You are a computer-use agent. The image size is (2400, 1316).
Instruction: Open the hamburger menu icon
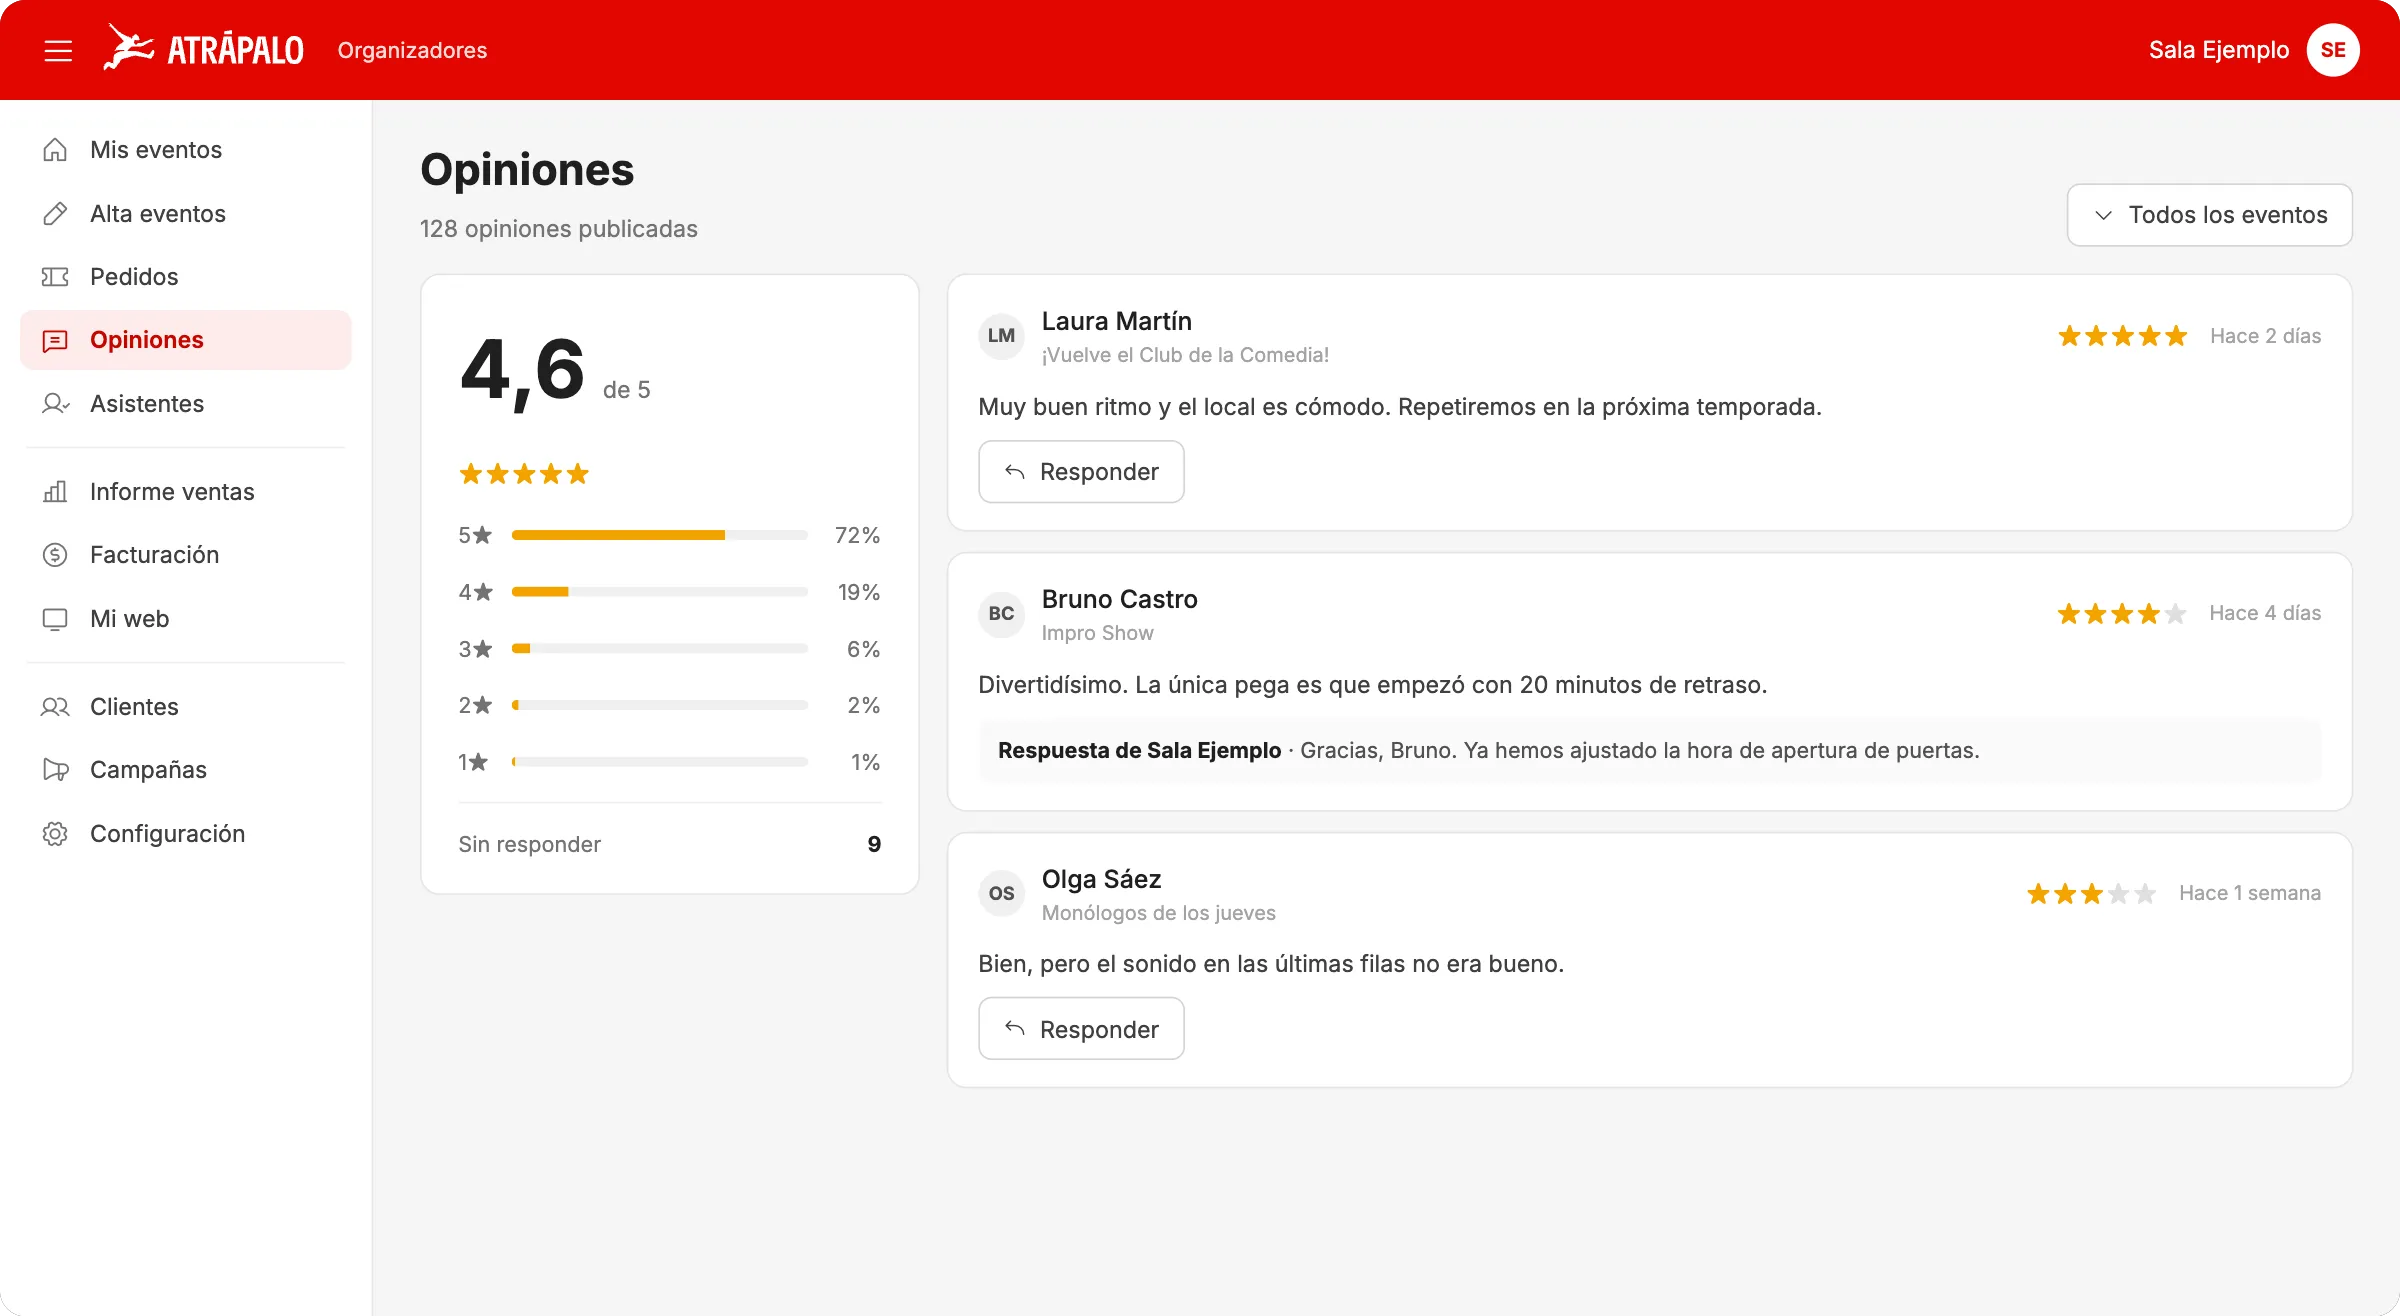click(x=58, y=51)
